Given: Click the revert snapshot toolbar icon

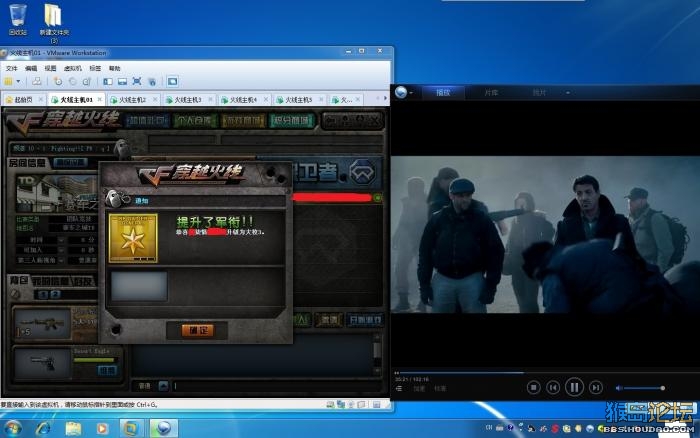Looking at the screenshot, I should point(72,82).
